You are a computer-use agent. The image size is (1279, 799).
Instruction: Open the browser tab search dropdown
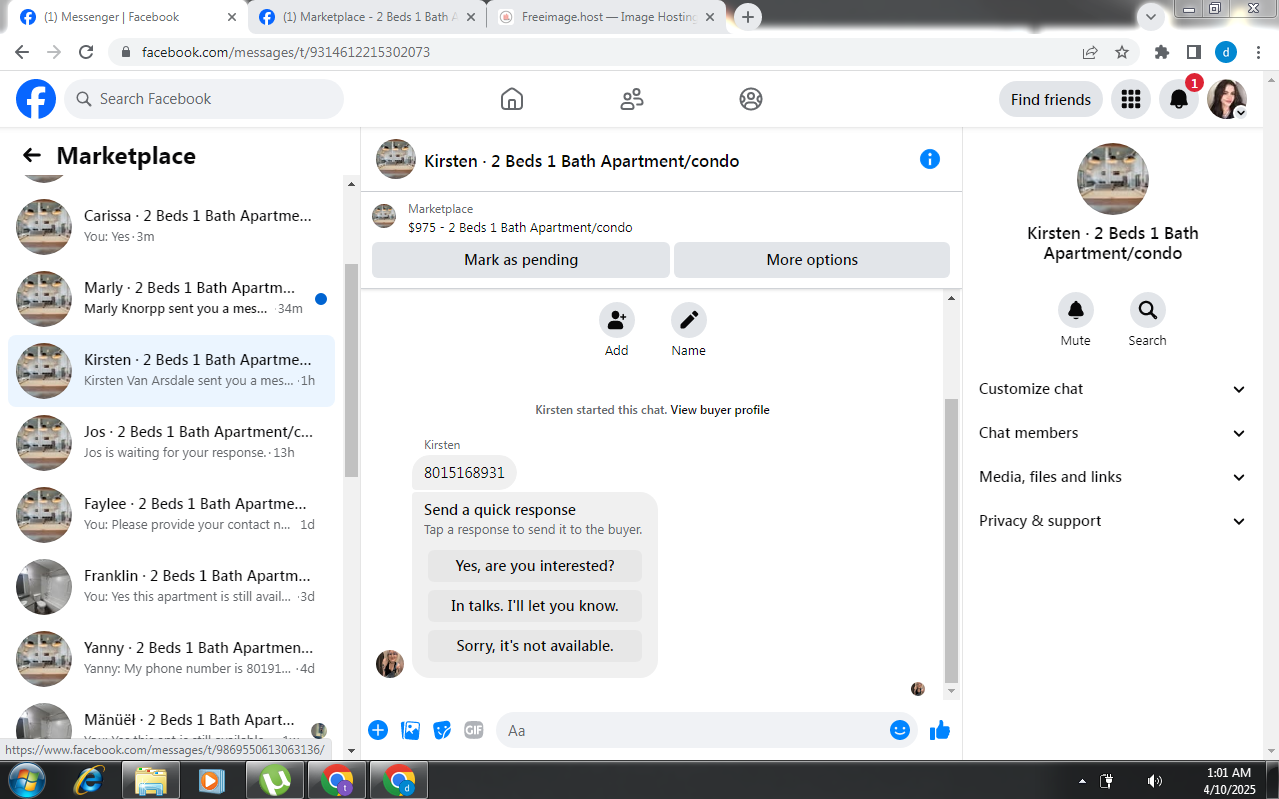1152,16
